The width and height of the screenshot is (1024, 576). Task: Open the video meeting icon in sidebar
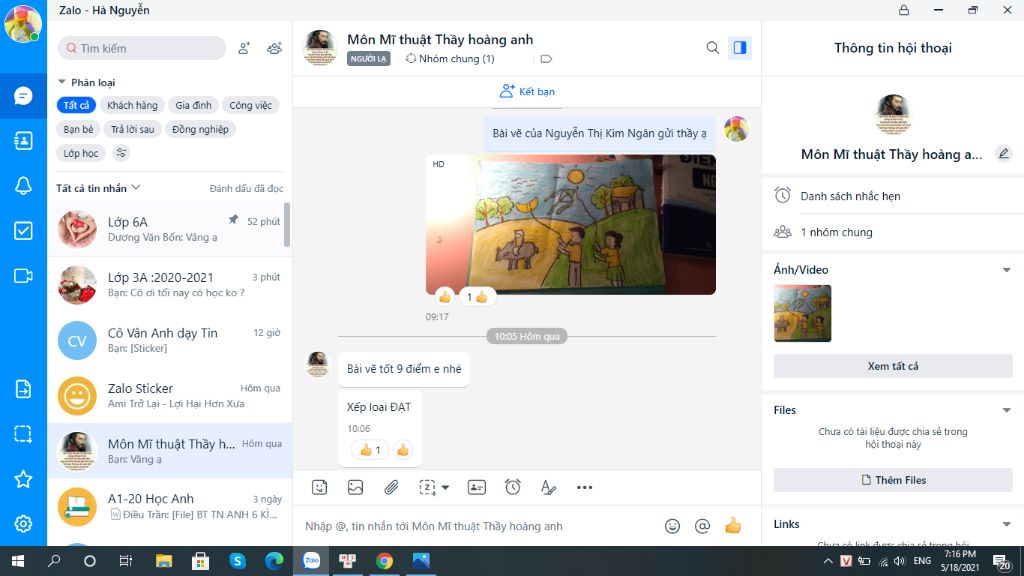click(x=23, y=276)
